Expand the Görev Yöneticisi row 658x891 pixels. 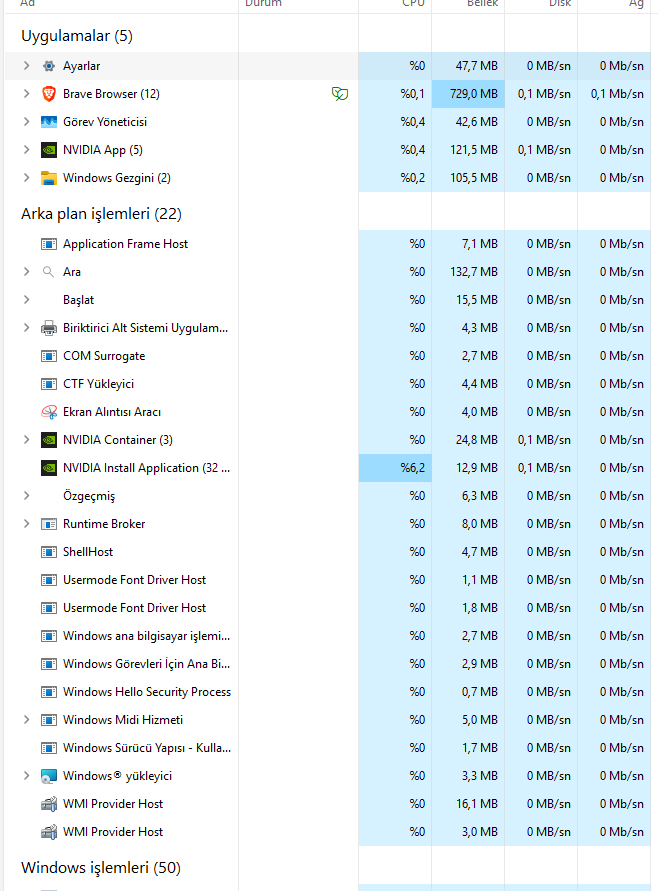click(26, 122)
